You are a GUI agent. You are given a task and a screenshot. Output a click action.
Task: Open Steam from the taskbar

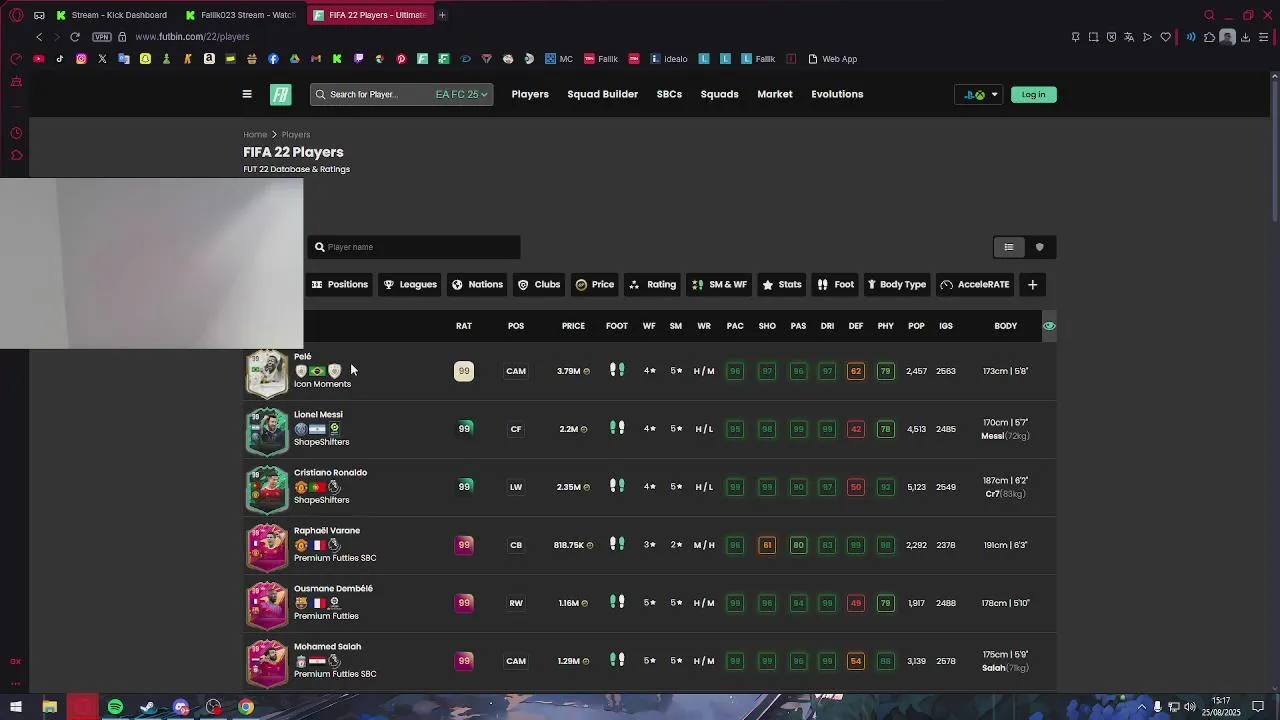(x=147, y=707)
